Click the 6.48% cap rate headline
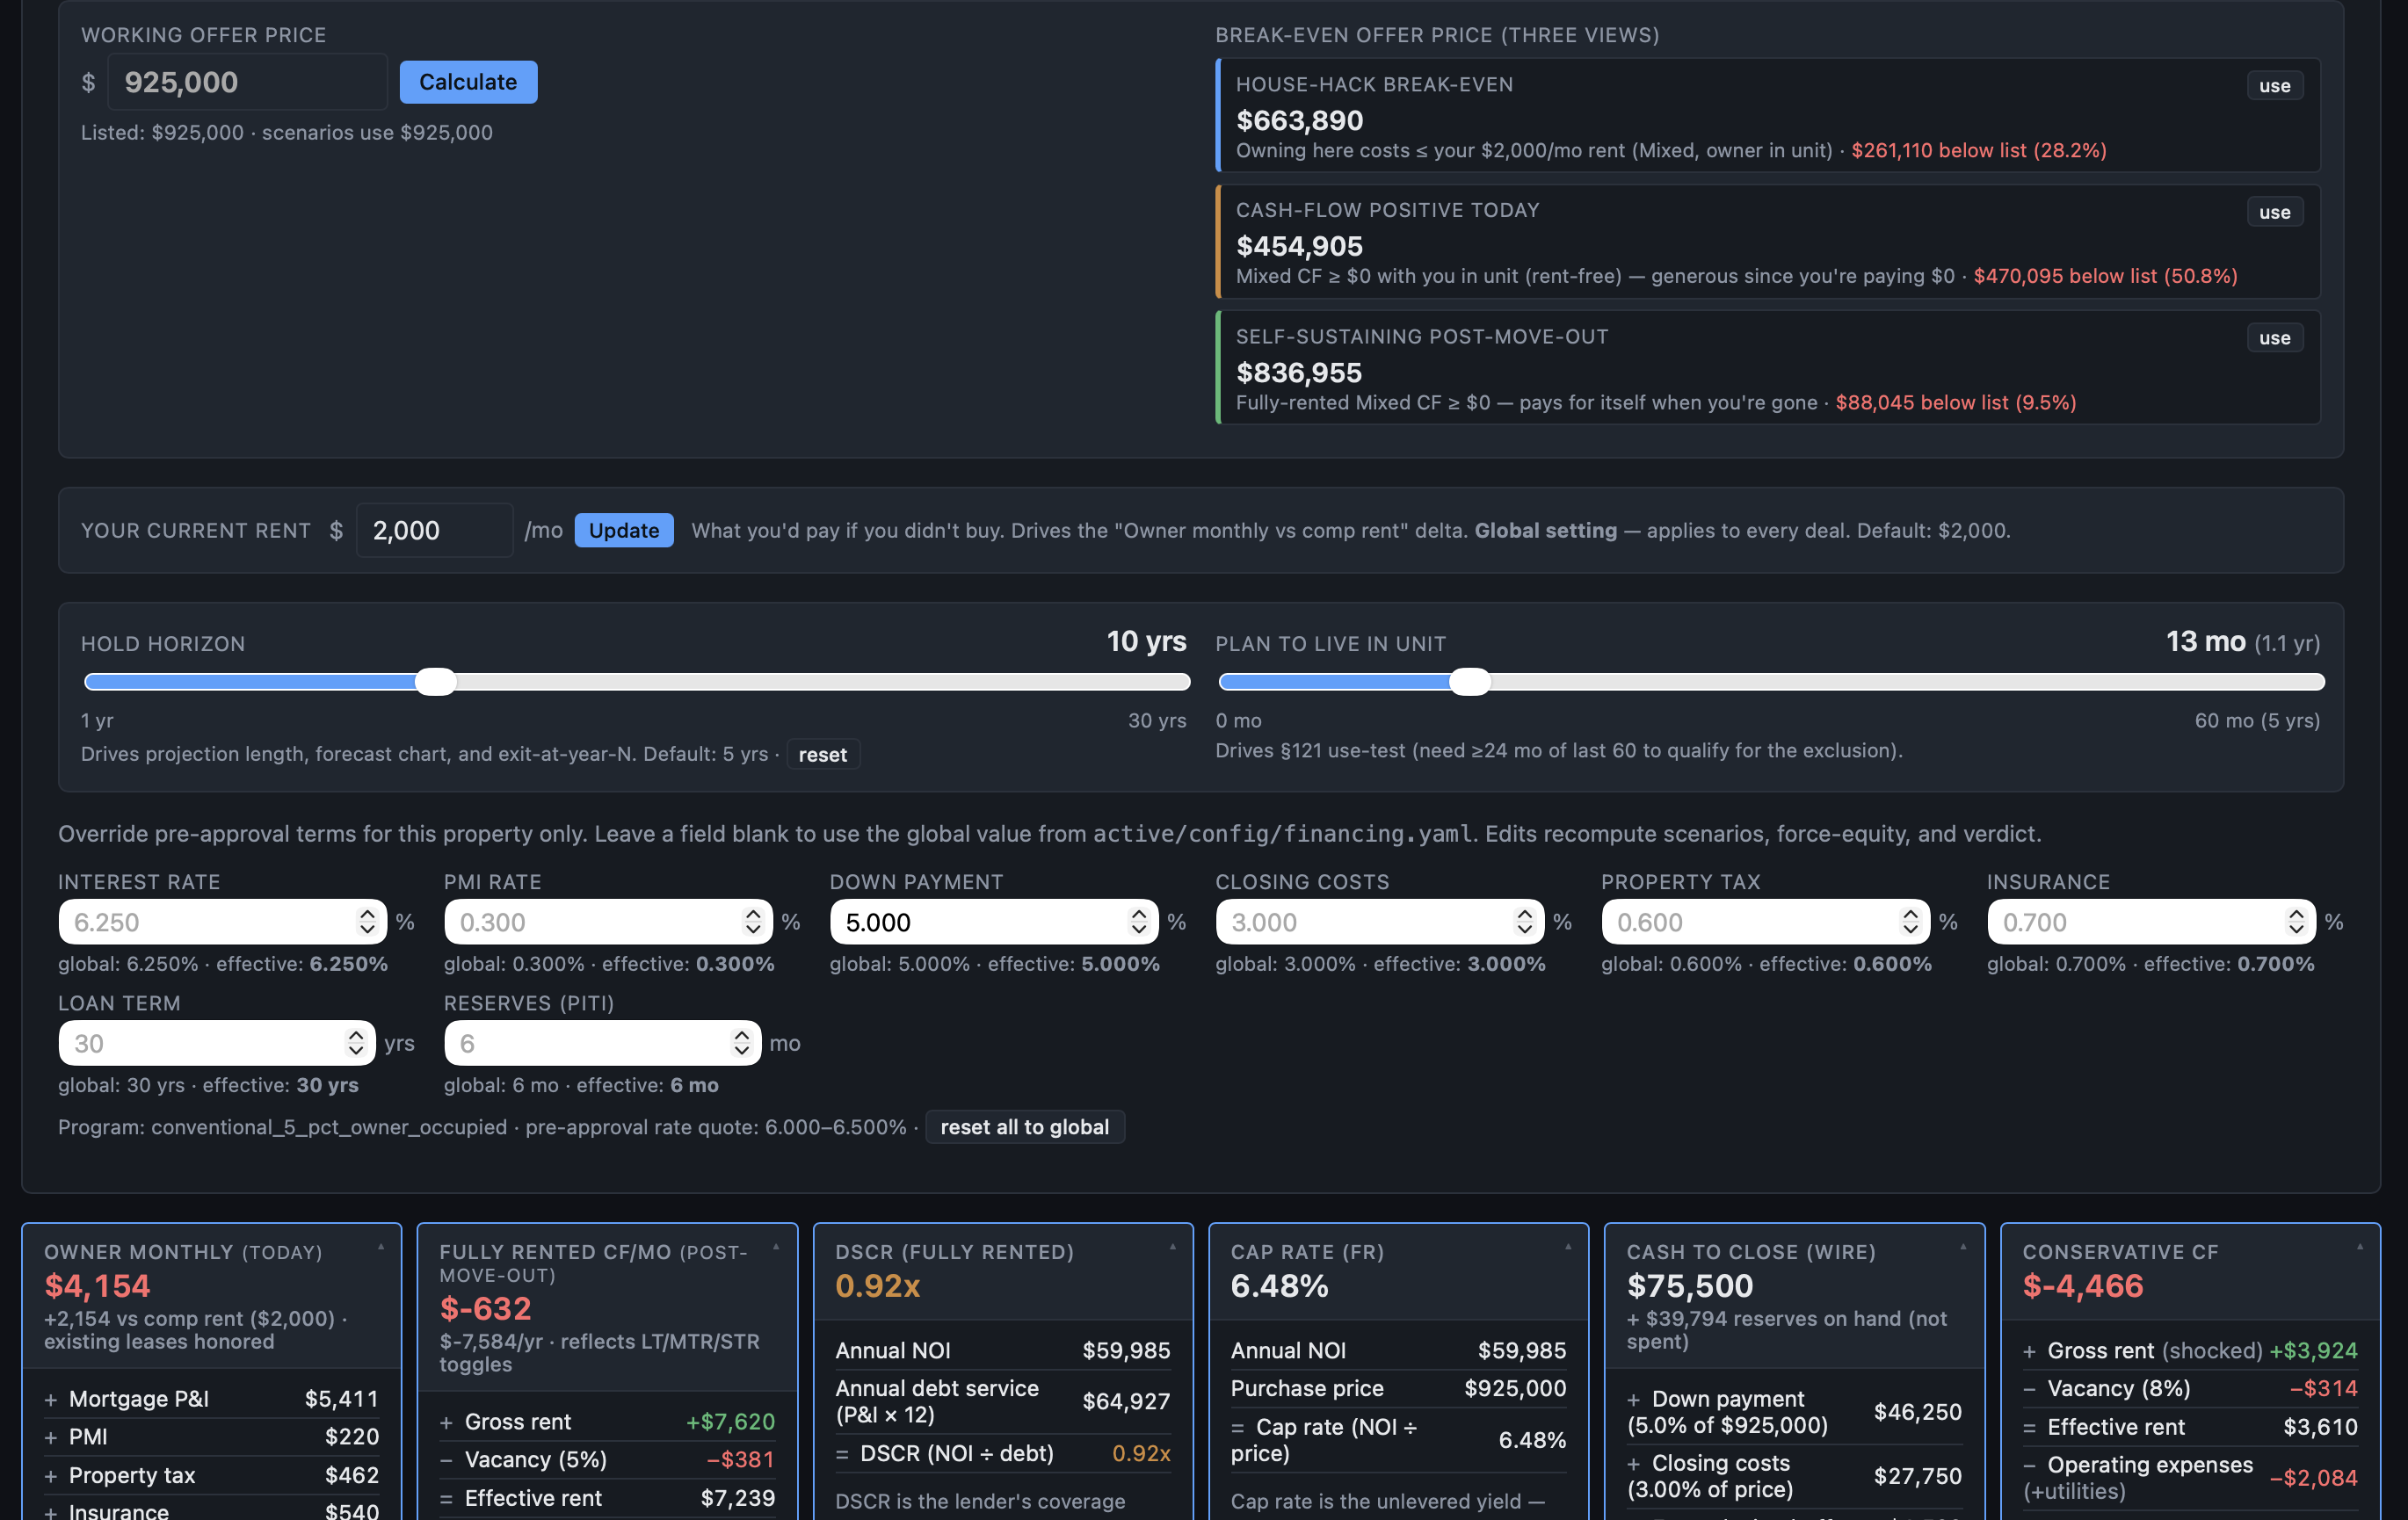 1279,1285
